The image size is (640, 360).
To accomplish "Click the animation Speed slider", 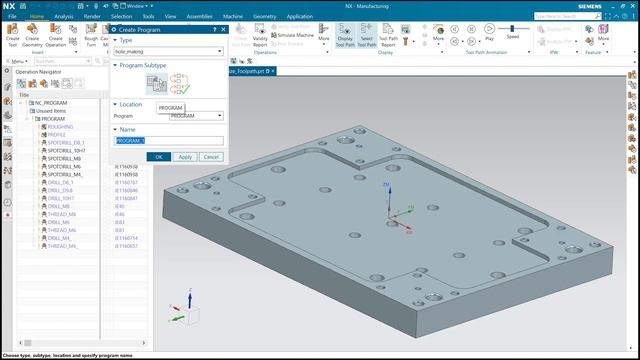I will pyautogui.click(x=513, y=29).
